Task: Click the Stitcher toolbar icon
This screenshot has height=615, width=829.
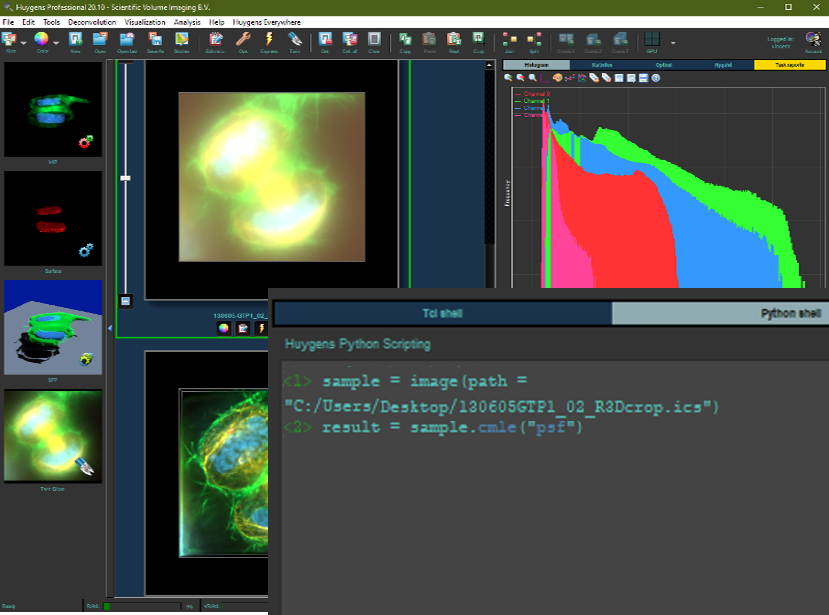Action: click(x=182, y=41)
